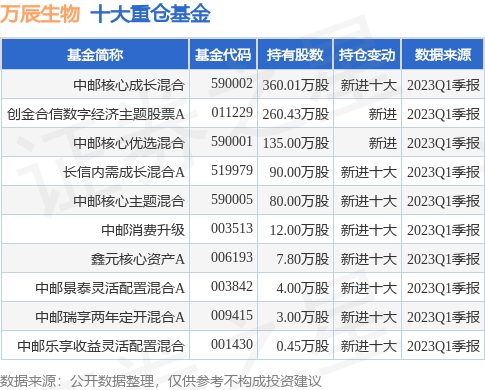Click fund code 590001
The width and height of the screenshot is (485, 390).
pos(232,141)
